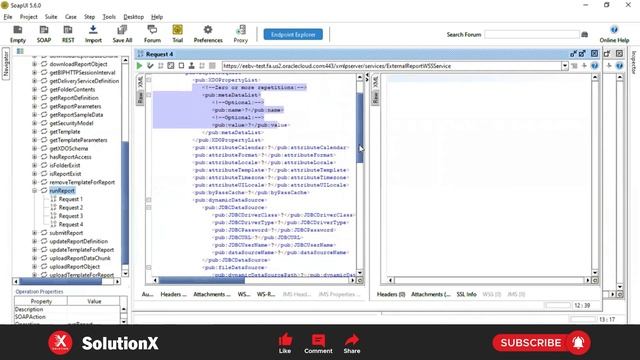The image size is (640, 360).
Task: Create a new REST project
Action: 68,34
